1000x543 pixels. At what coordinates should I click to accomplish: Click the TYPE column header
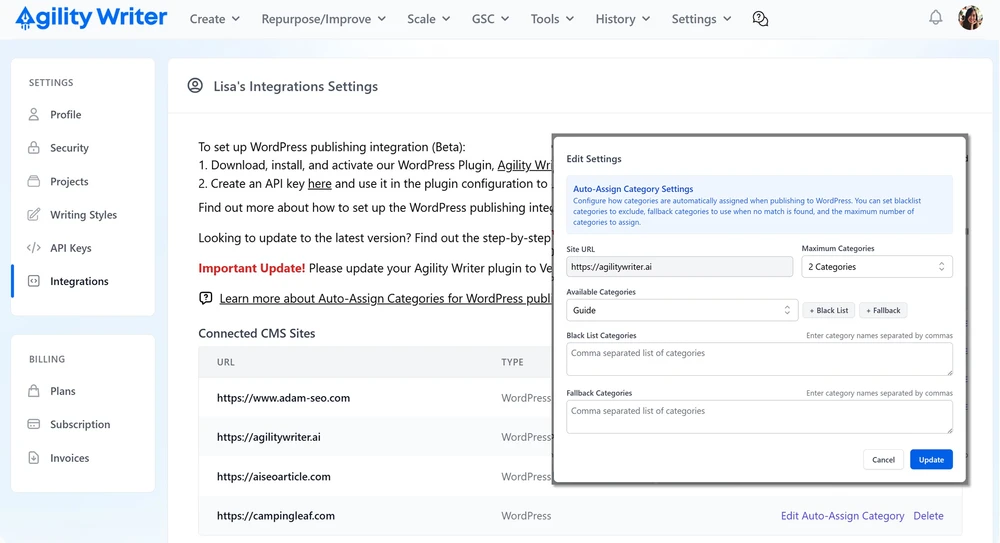coord(512,362)
